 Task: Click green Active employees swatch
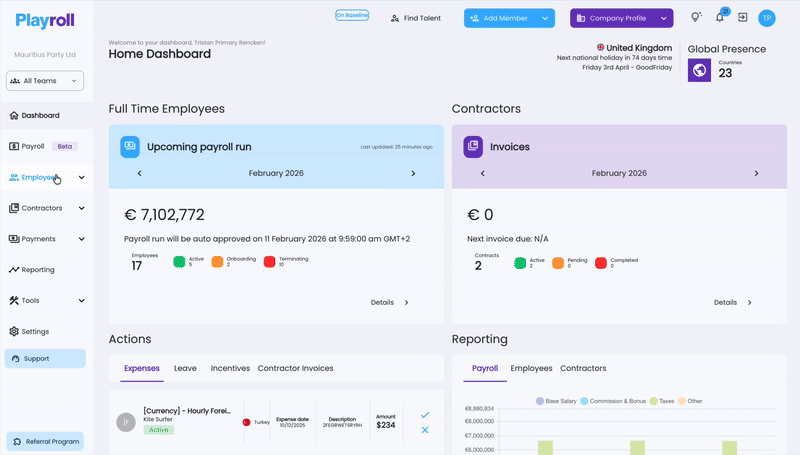tap(179, 262)
